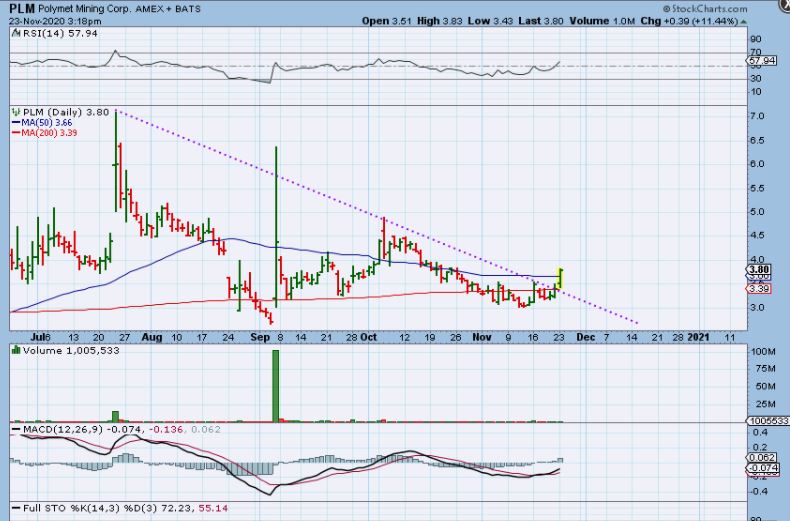Click the Chg +0.39 (+11.44%) value
This screenshot has width=790, height=521.
click(689, 21)
